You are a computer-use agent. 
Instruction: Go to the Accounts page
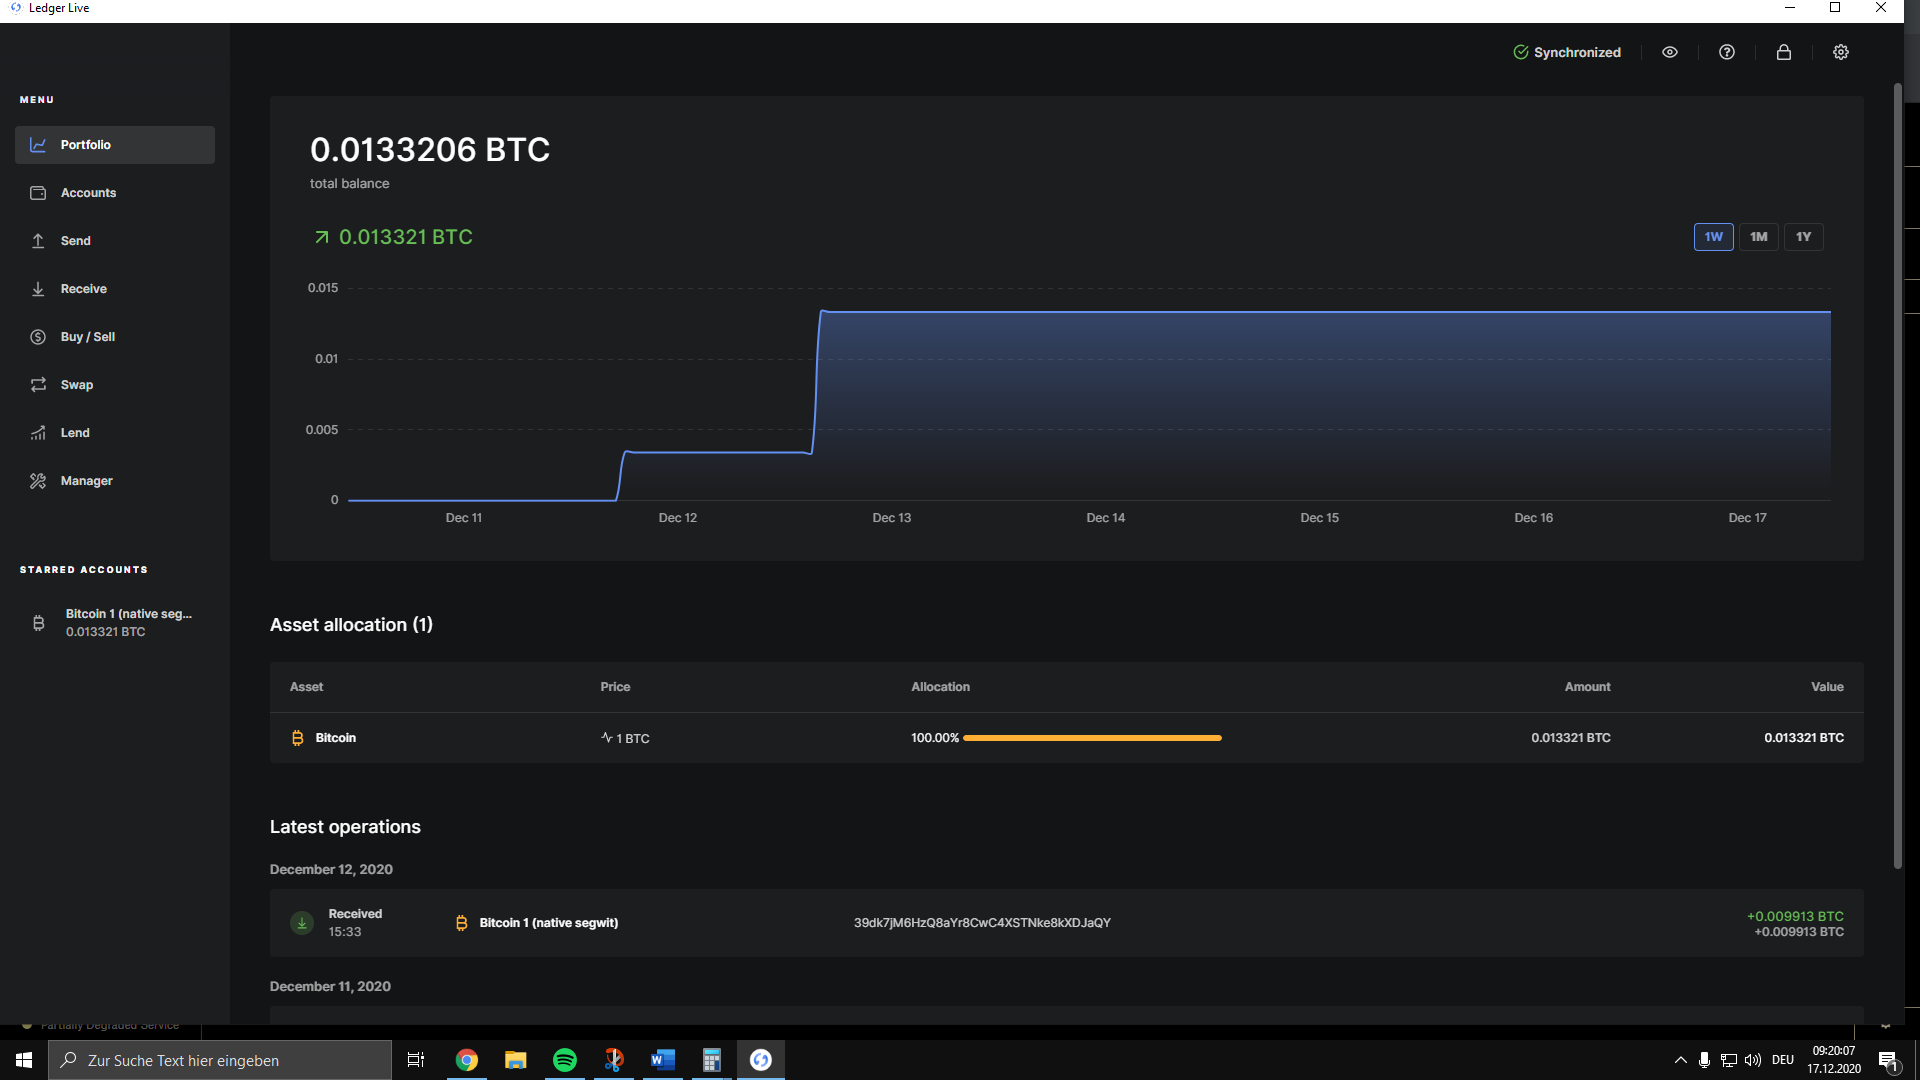click(88, 193)
